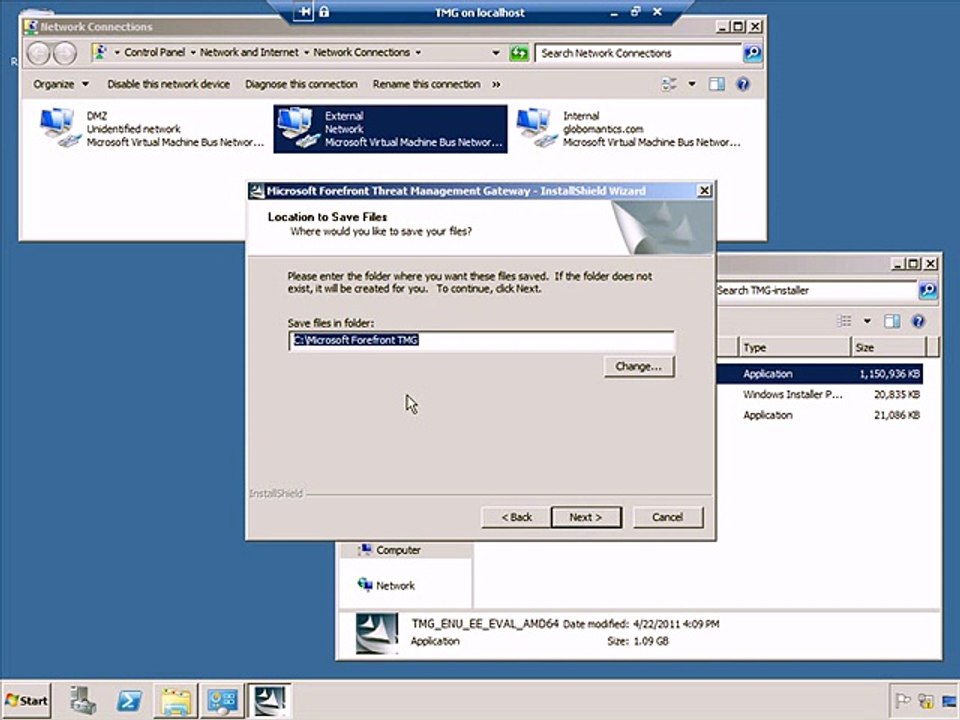Open Server Manager from the taskbar
Image resolution: width=960 pixels, height=720 pixels.
pyautogui.click(x=83, y=700)
